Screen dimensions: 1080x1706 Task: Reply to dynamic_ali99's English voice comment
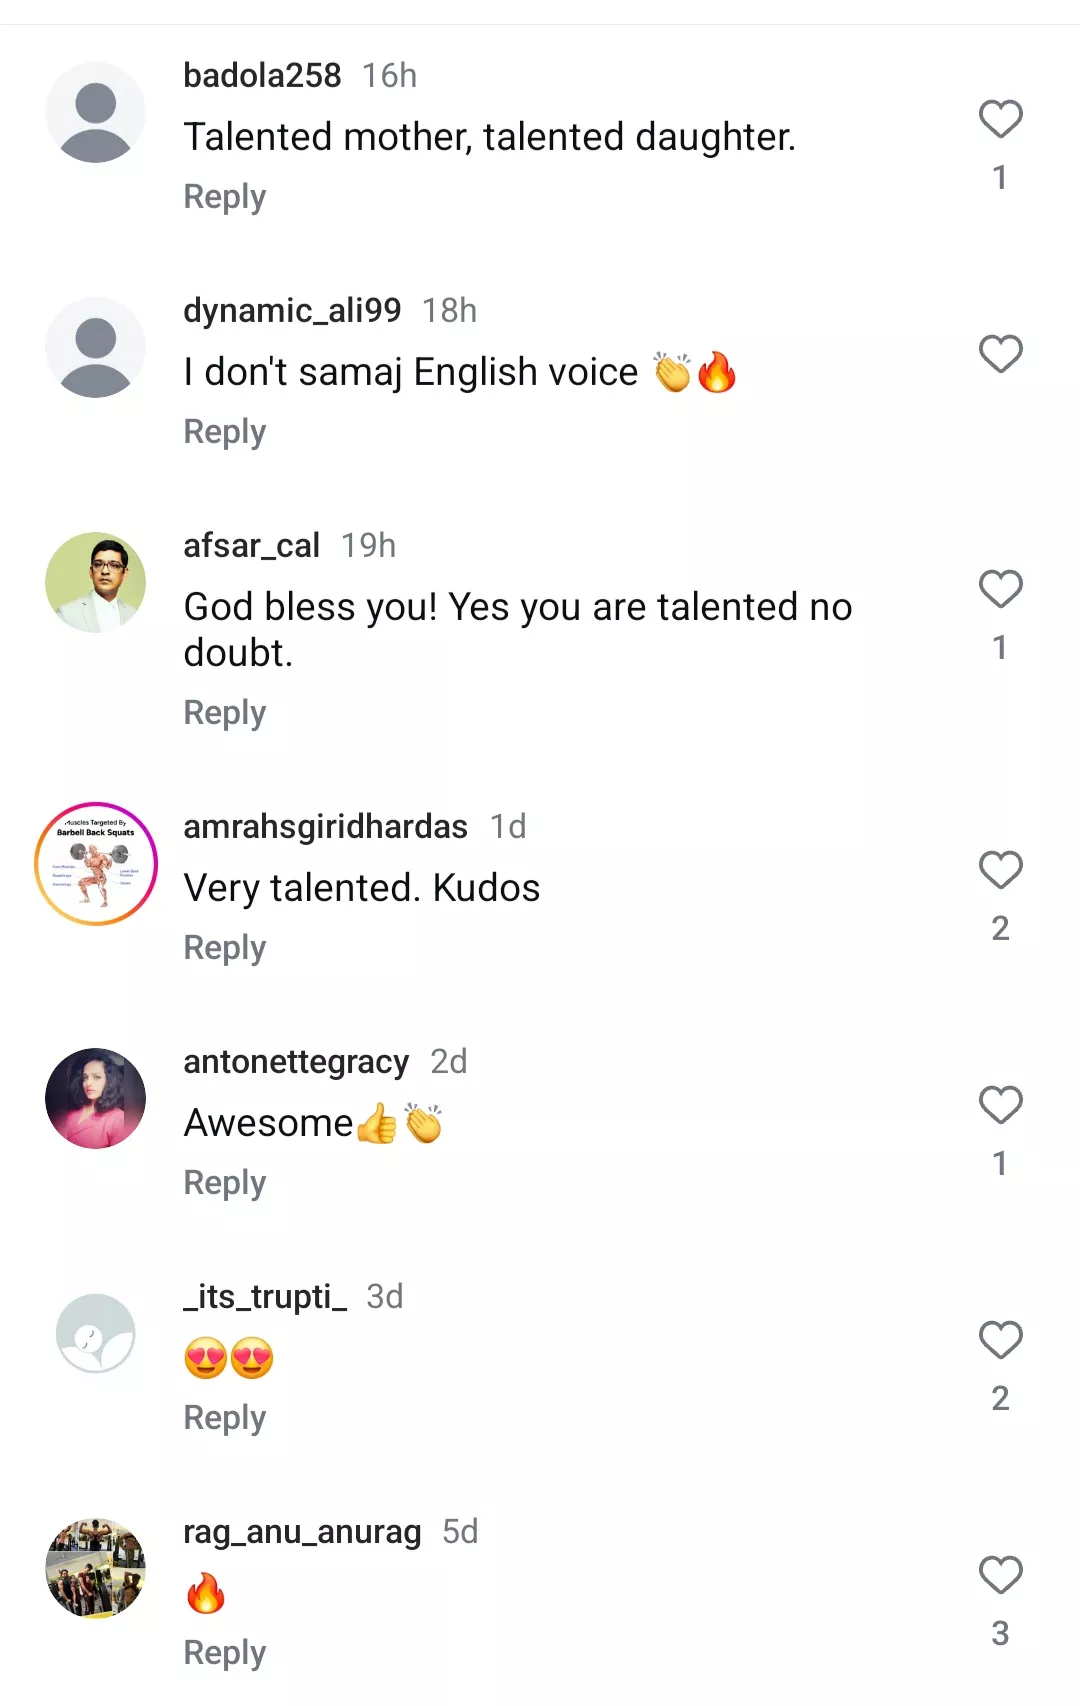click(225, 432)
